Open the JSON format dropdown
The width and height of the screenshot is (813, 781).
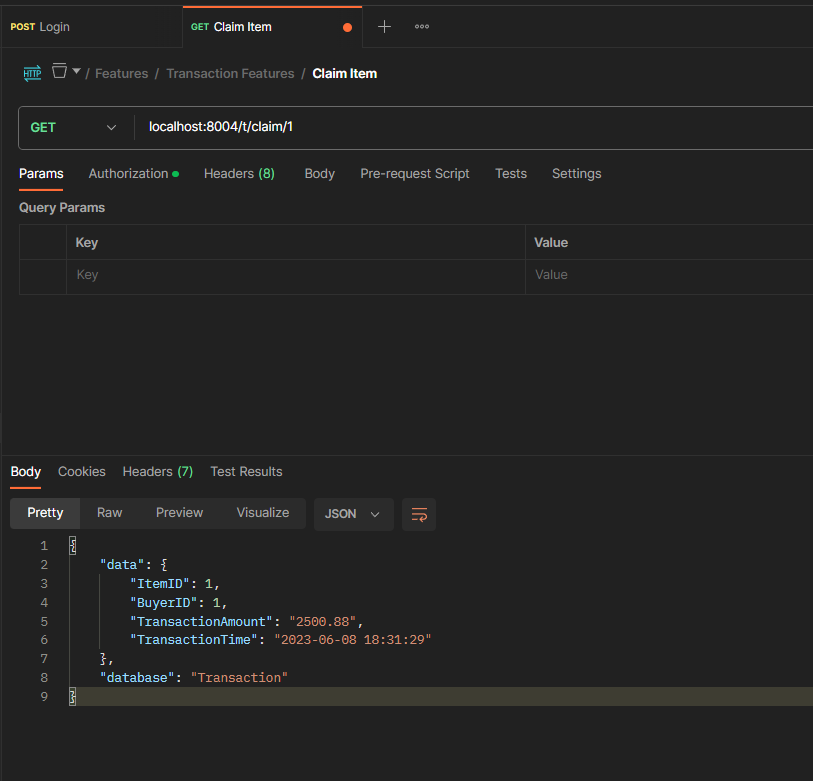(353, 514)
